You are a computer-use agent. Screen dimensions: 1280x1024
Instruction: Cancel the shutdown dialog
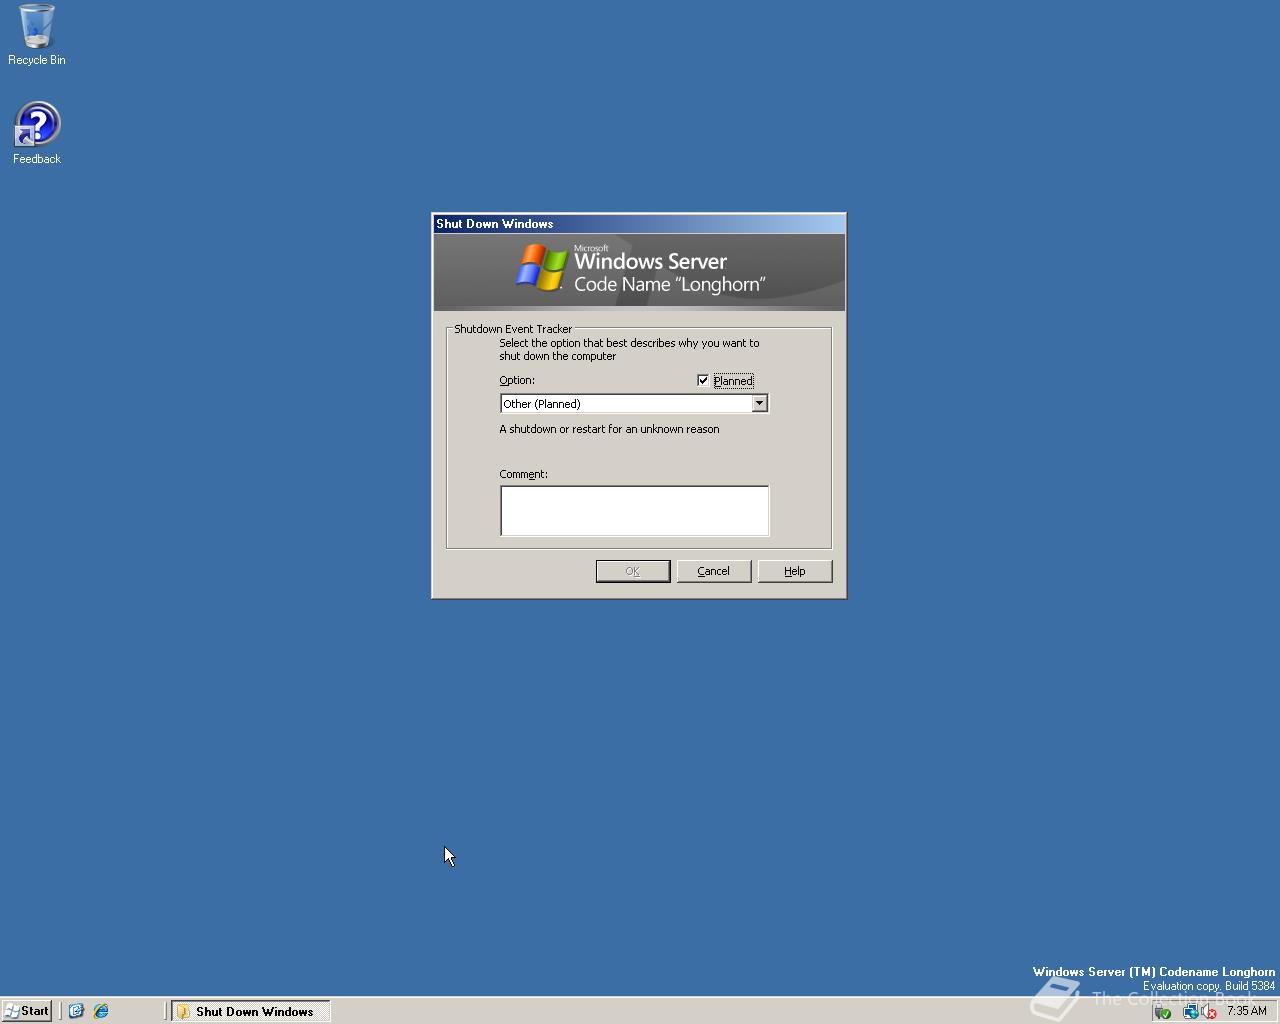(714, 571)
